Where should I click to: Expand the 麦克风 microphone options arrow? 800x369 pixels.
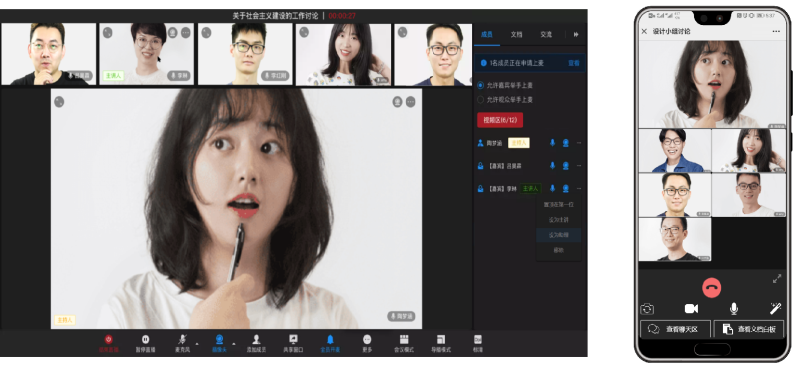[x=197, y=343]
